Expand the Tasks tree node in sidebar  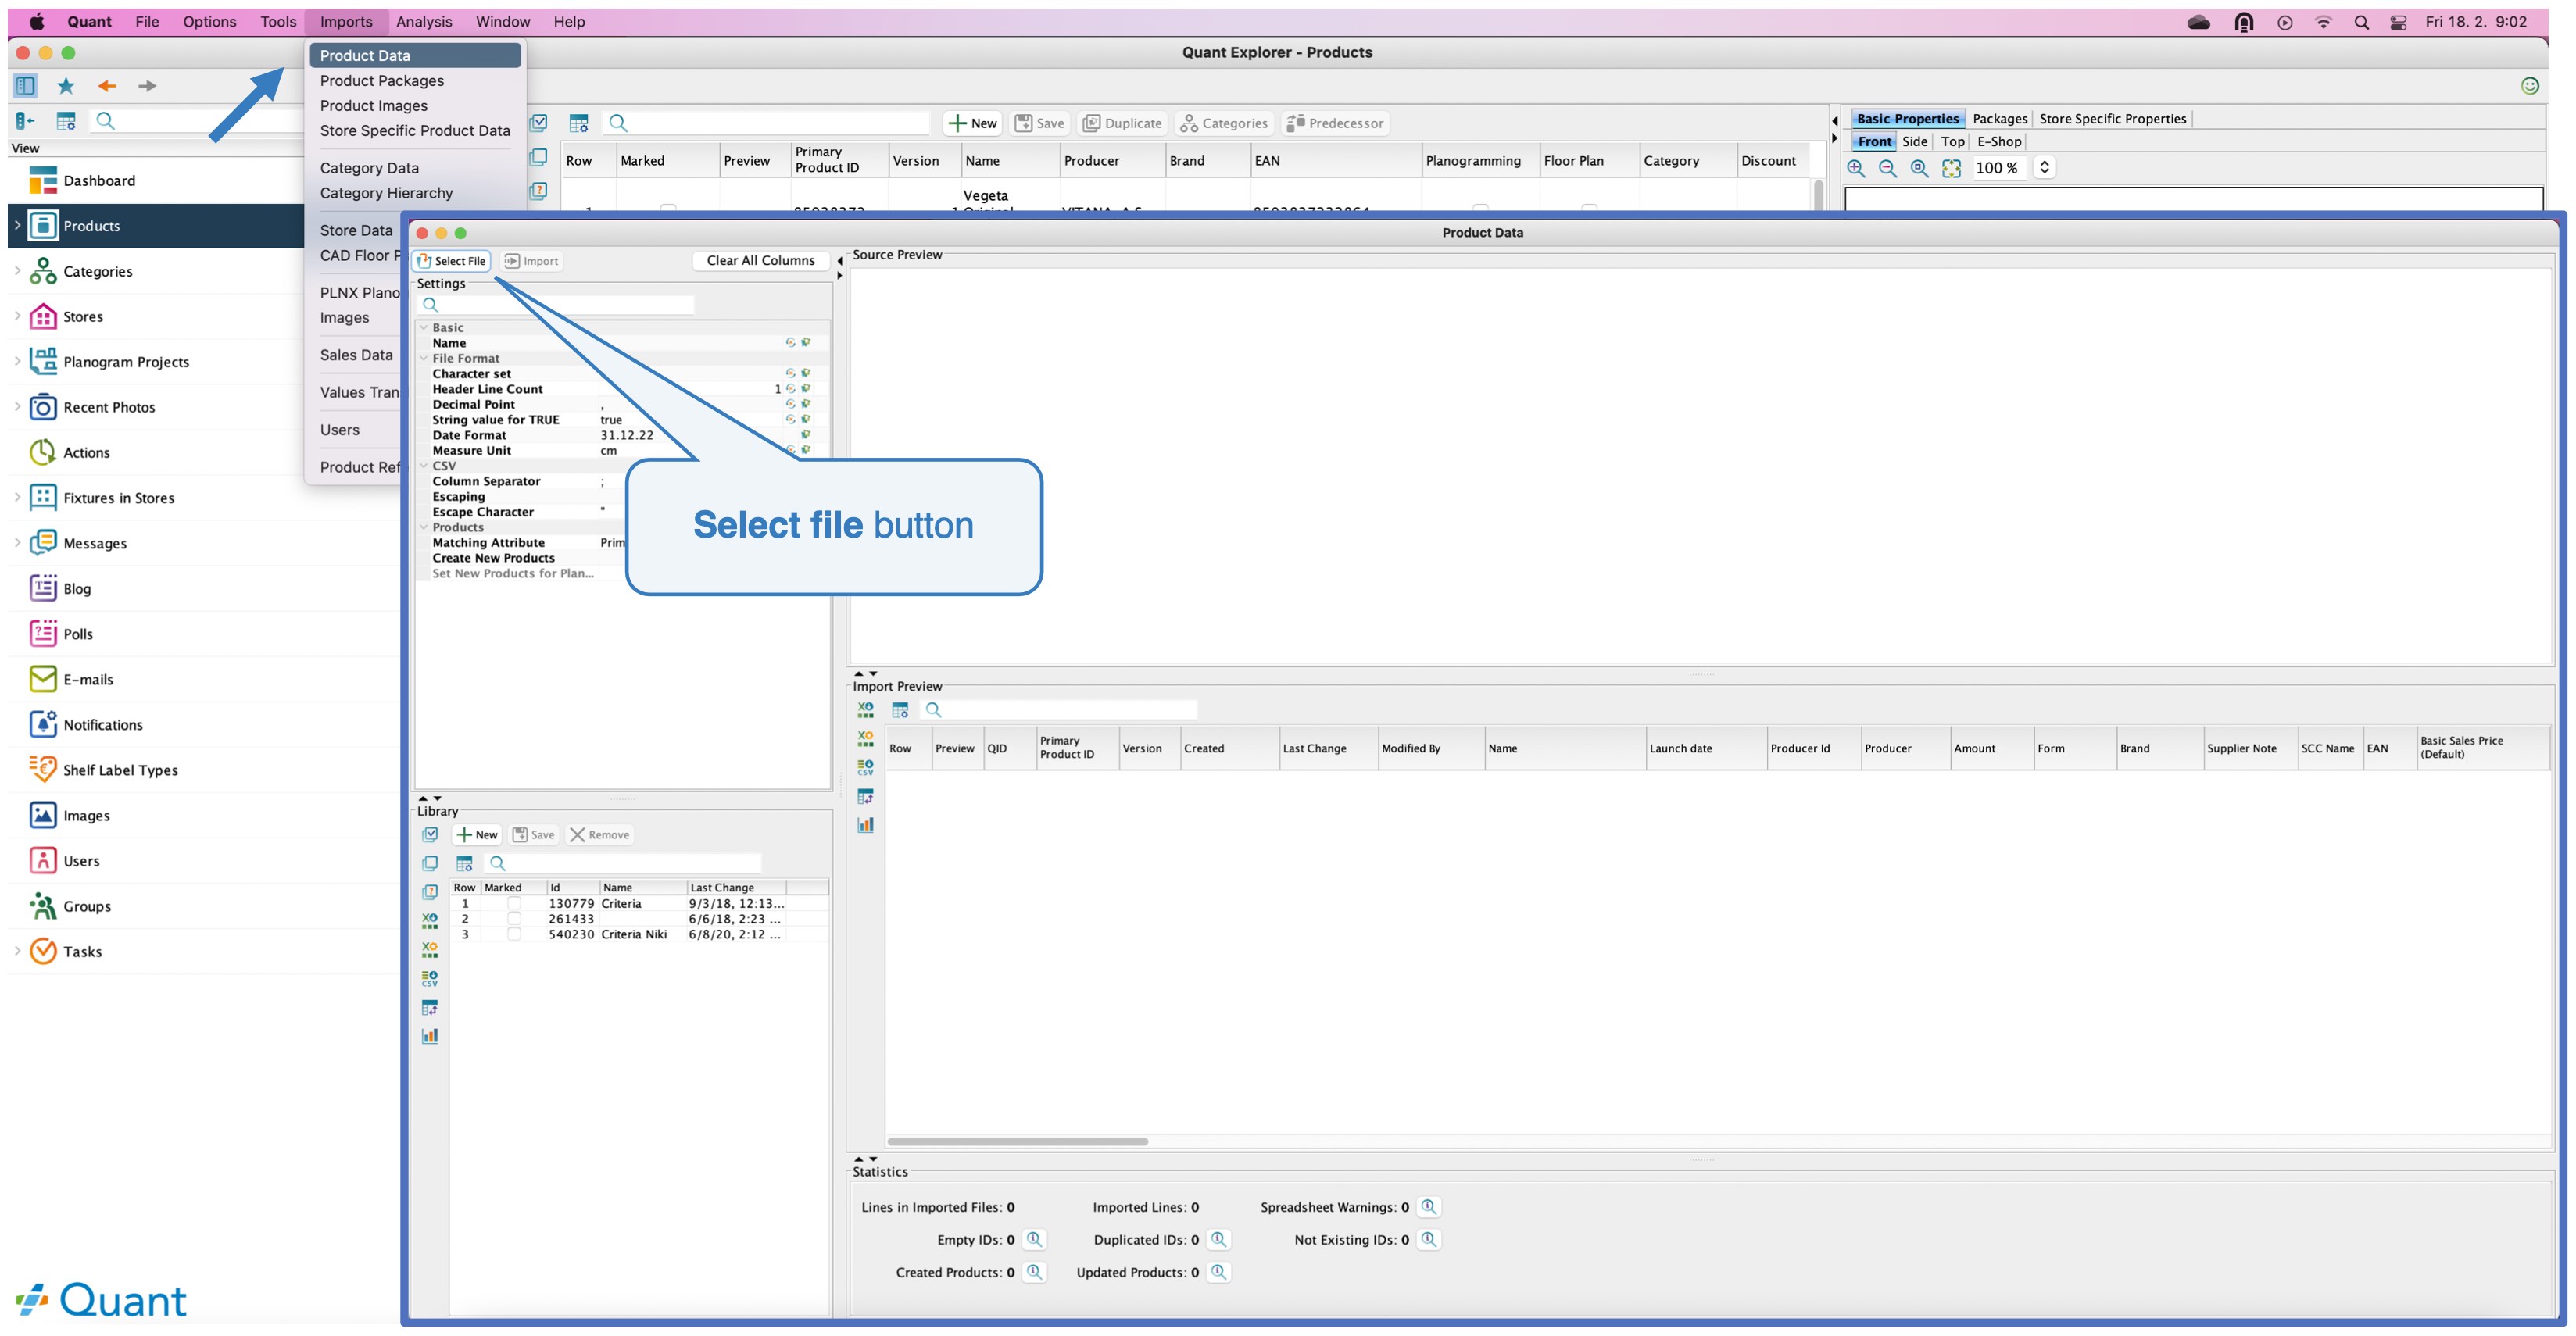coord(17,951)
